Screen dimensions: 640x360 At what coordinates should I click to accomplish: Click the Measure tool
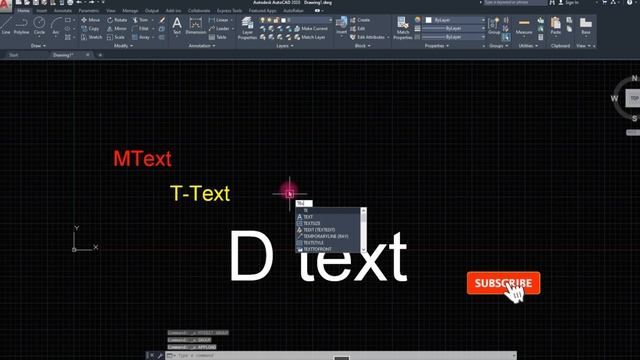pyautogui.click(x=524, y=26)
